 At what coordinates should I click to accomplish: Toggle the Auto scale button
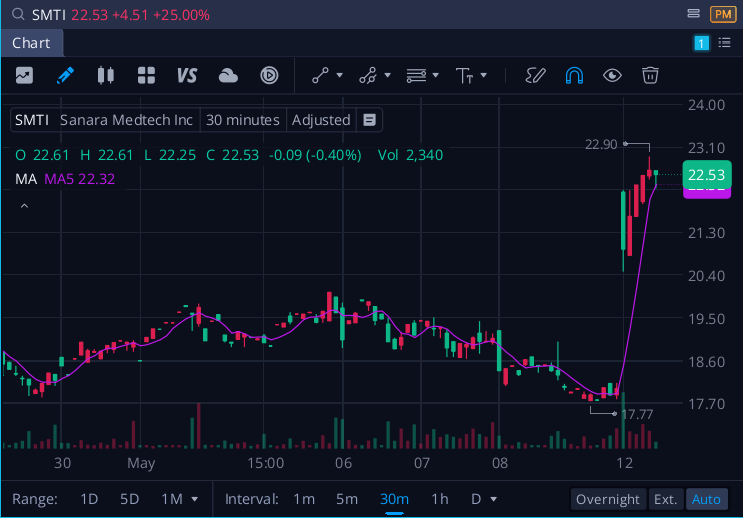(x=707, y=499)
